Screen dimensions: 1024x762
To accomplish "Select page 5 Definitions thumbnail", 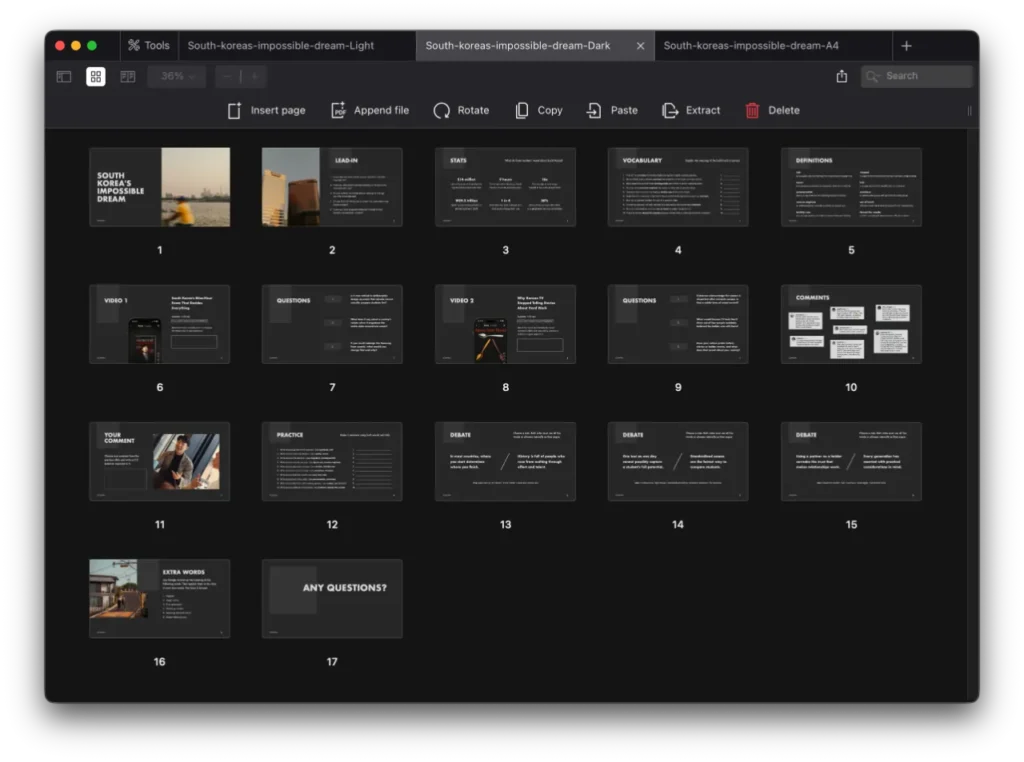I will 851,187.
